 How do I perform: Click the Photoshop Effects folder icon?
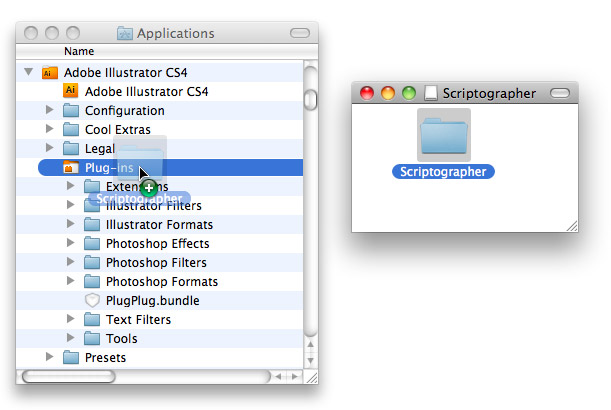click(x=92, y=244)
